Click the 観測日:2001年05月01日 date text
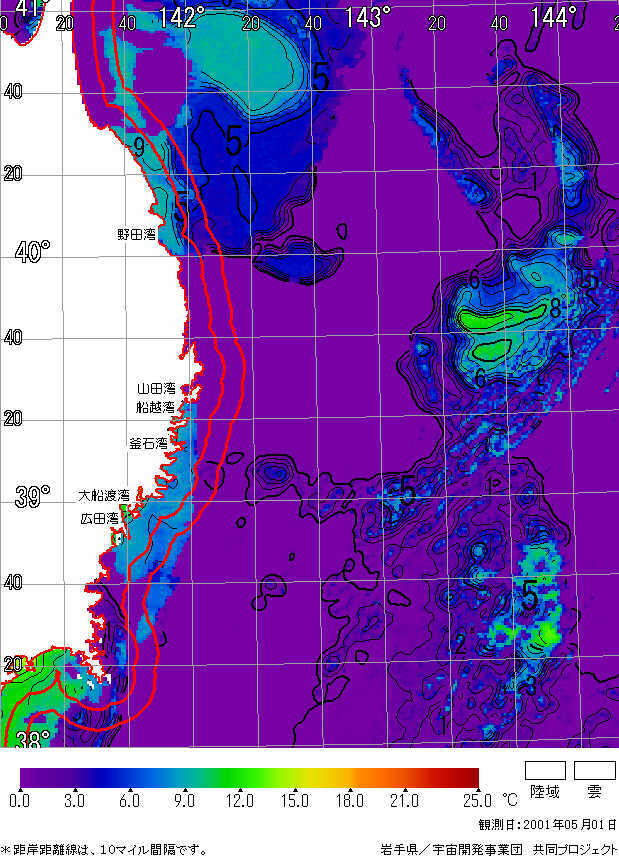The width and height of the screenshot is (619, 858). point(547,825)
